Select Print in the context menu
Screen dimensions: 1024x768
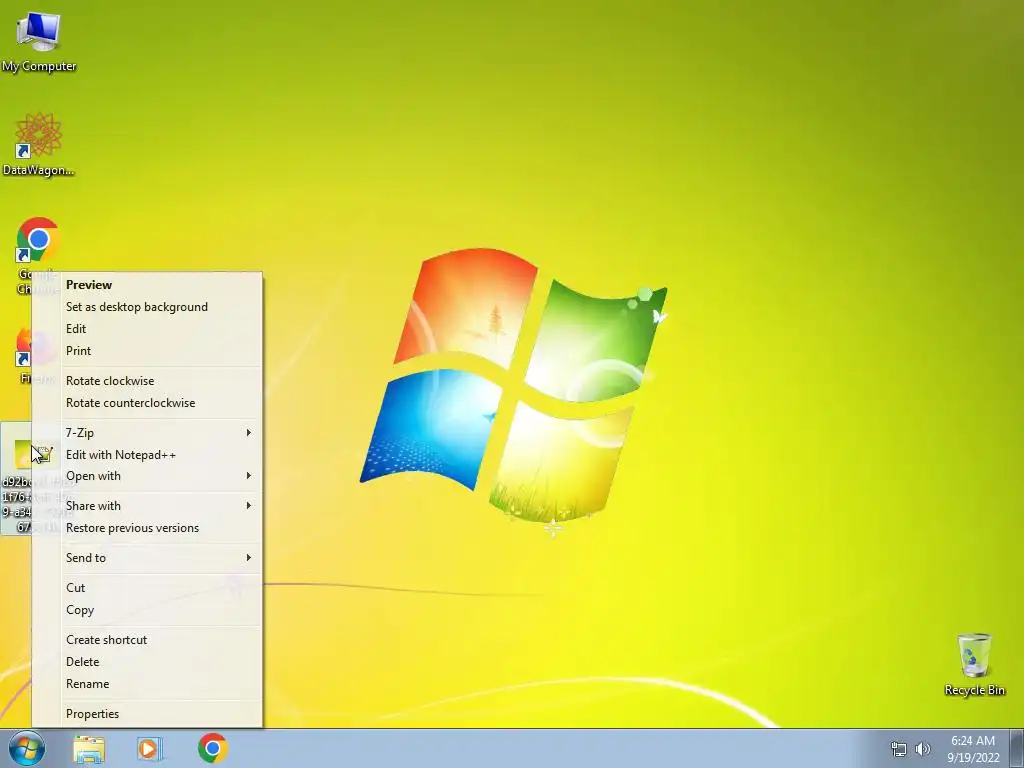point(147,351)
